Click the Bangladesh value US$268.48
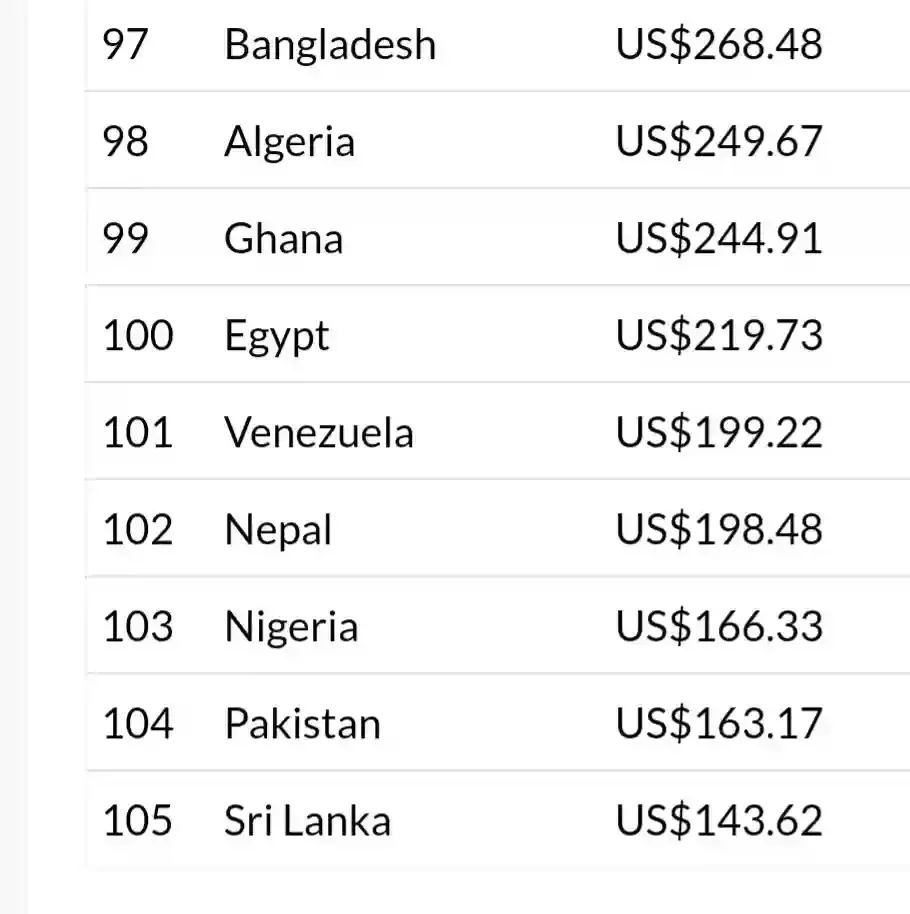Viewport: 910px width, 914px height. (x=719, y=44)
